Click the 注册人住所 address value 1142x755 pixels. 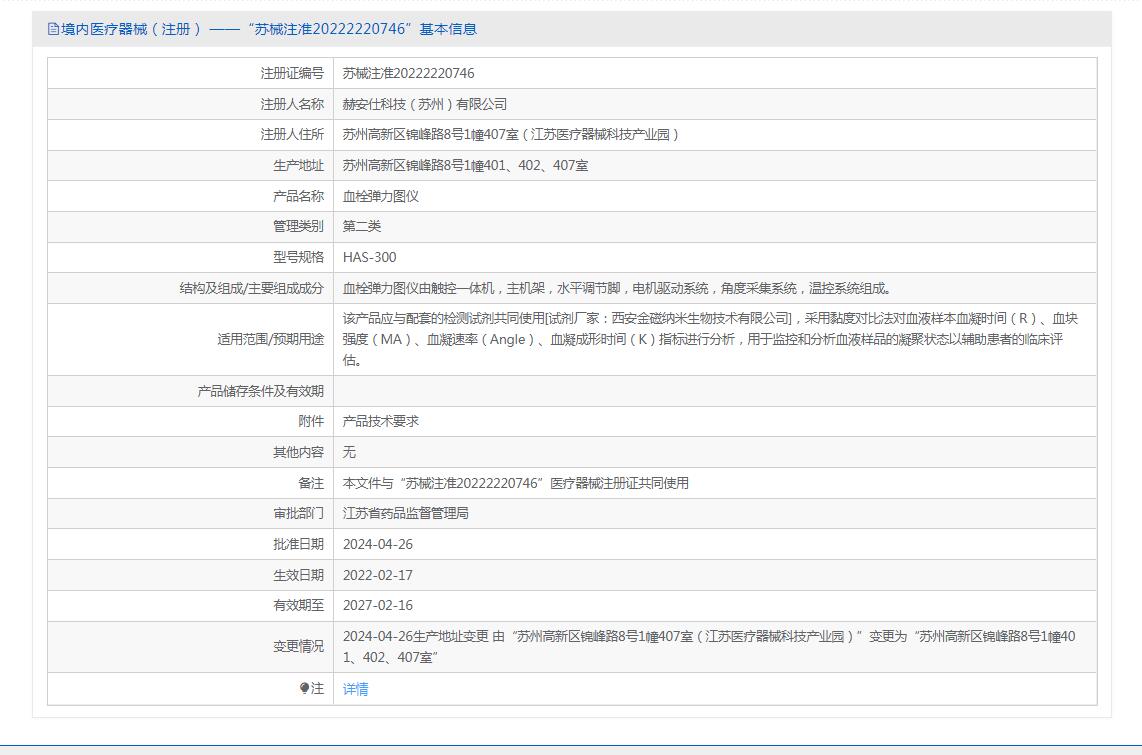[x=510, y=134]
